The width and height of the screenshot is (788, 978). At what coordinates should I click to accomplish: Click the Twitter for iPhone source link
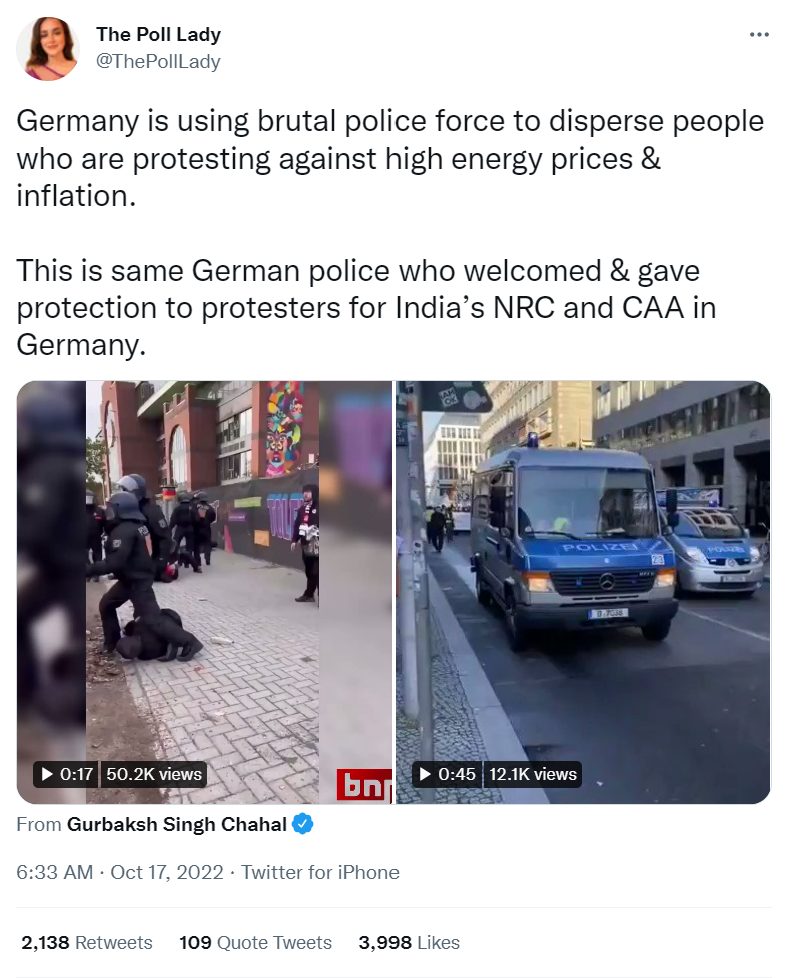click(321, 872)
